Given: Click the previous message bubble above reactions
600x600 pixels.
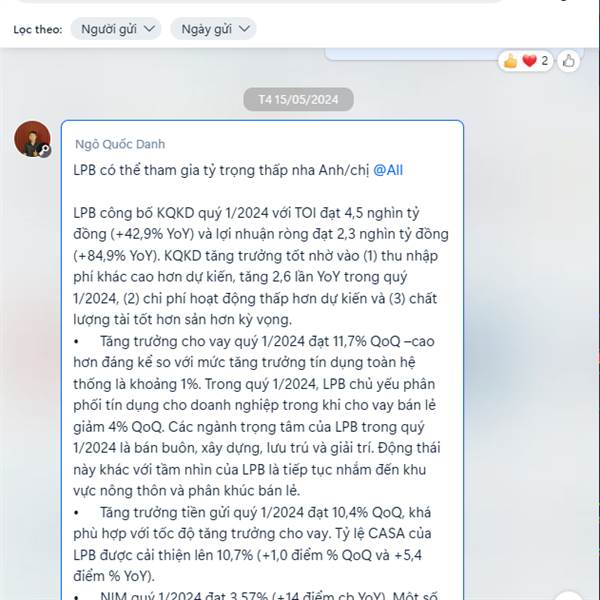Looking at the screenshot, I should point(411,54).
